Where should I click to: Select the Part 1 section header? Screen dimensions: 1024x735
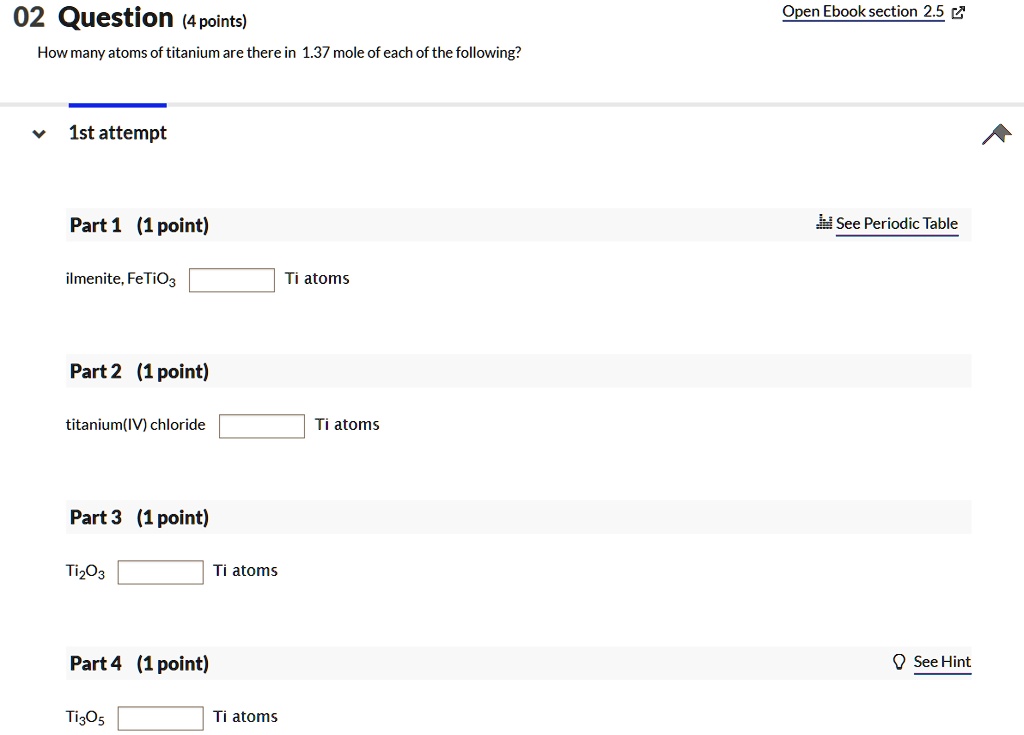95,224
